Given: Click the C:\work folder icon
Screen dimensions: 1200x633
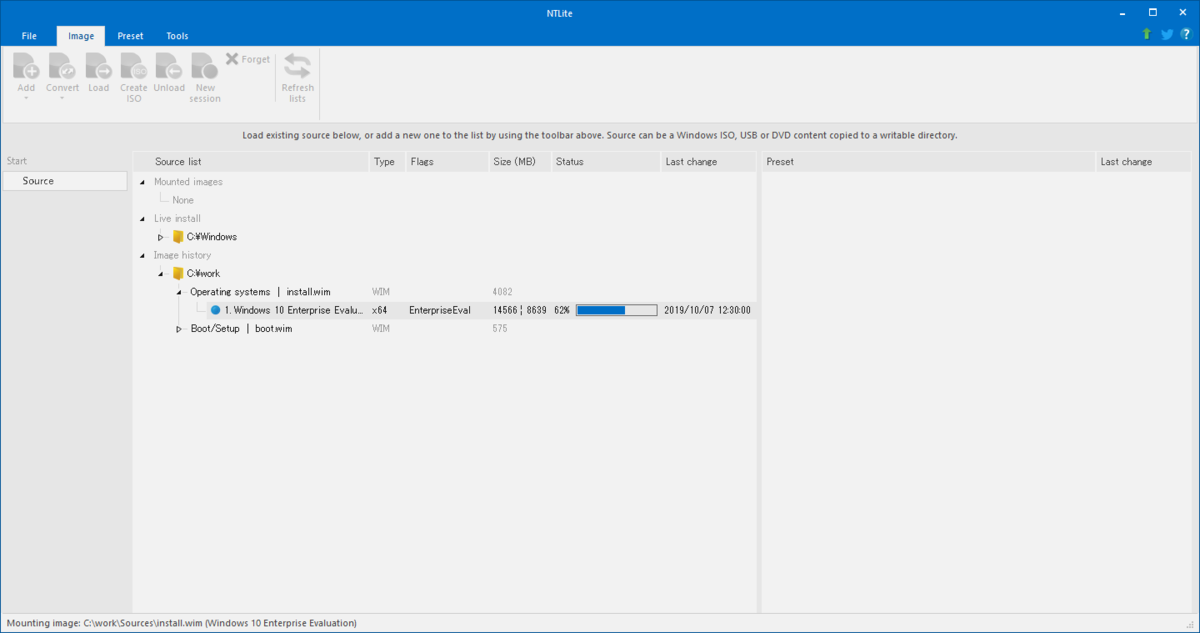Looking at the screenshot, I should point(178,273).
